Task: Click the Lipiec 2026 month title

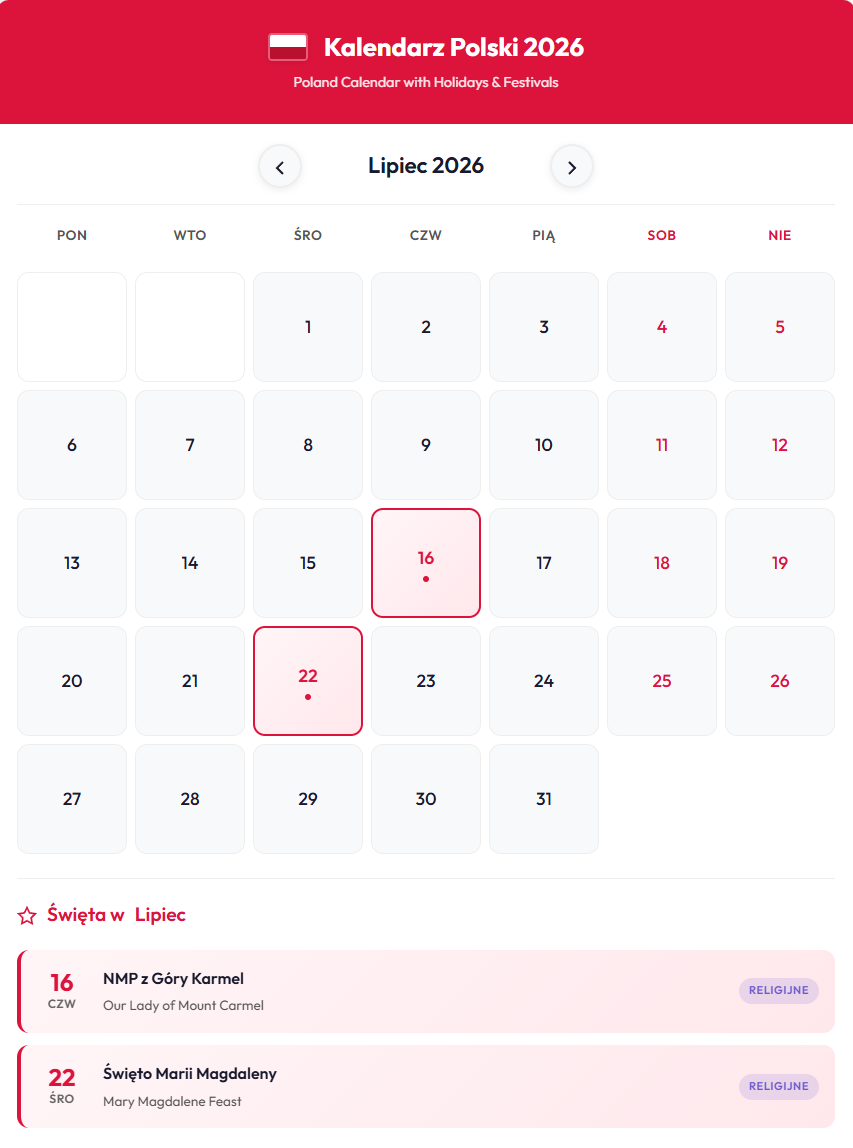Action: pyautogui.click(x=426, y=166)
